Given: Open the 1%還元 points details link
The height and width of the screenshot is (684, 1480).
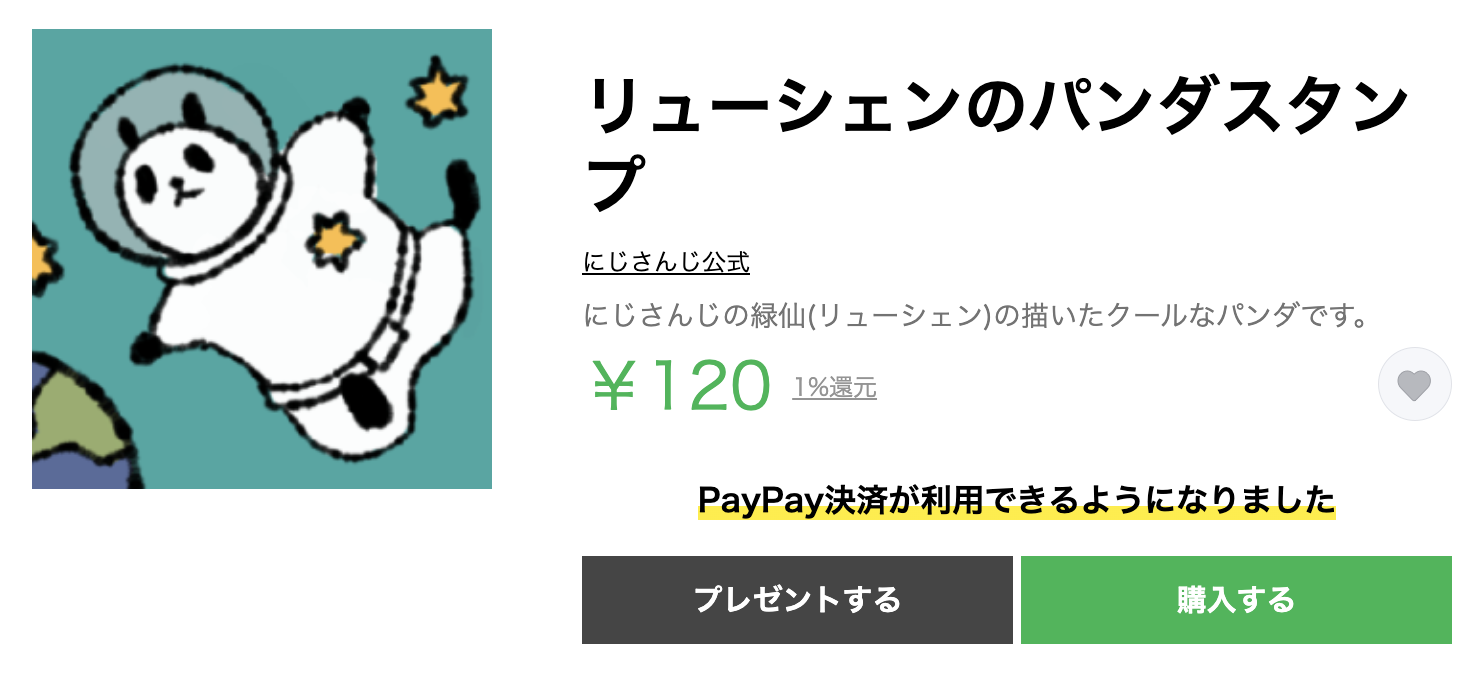Looking at the screenshot, I should [x=834, y=388].
